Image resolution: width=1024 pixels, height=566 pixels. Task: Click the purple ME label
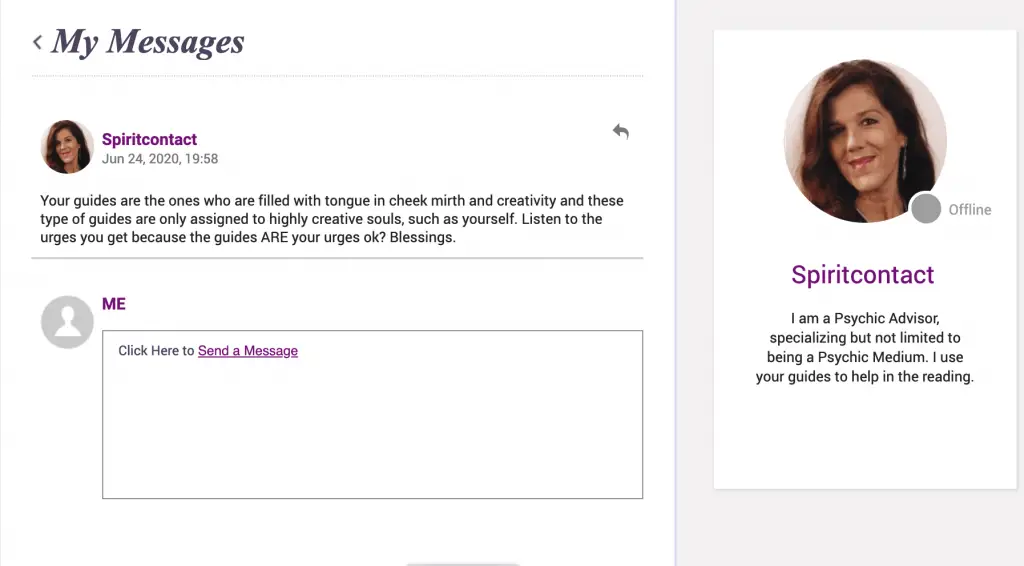coord(114,304)
